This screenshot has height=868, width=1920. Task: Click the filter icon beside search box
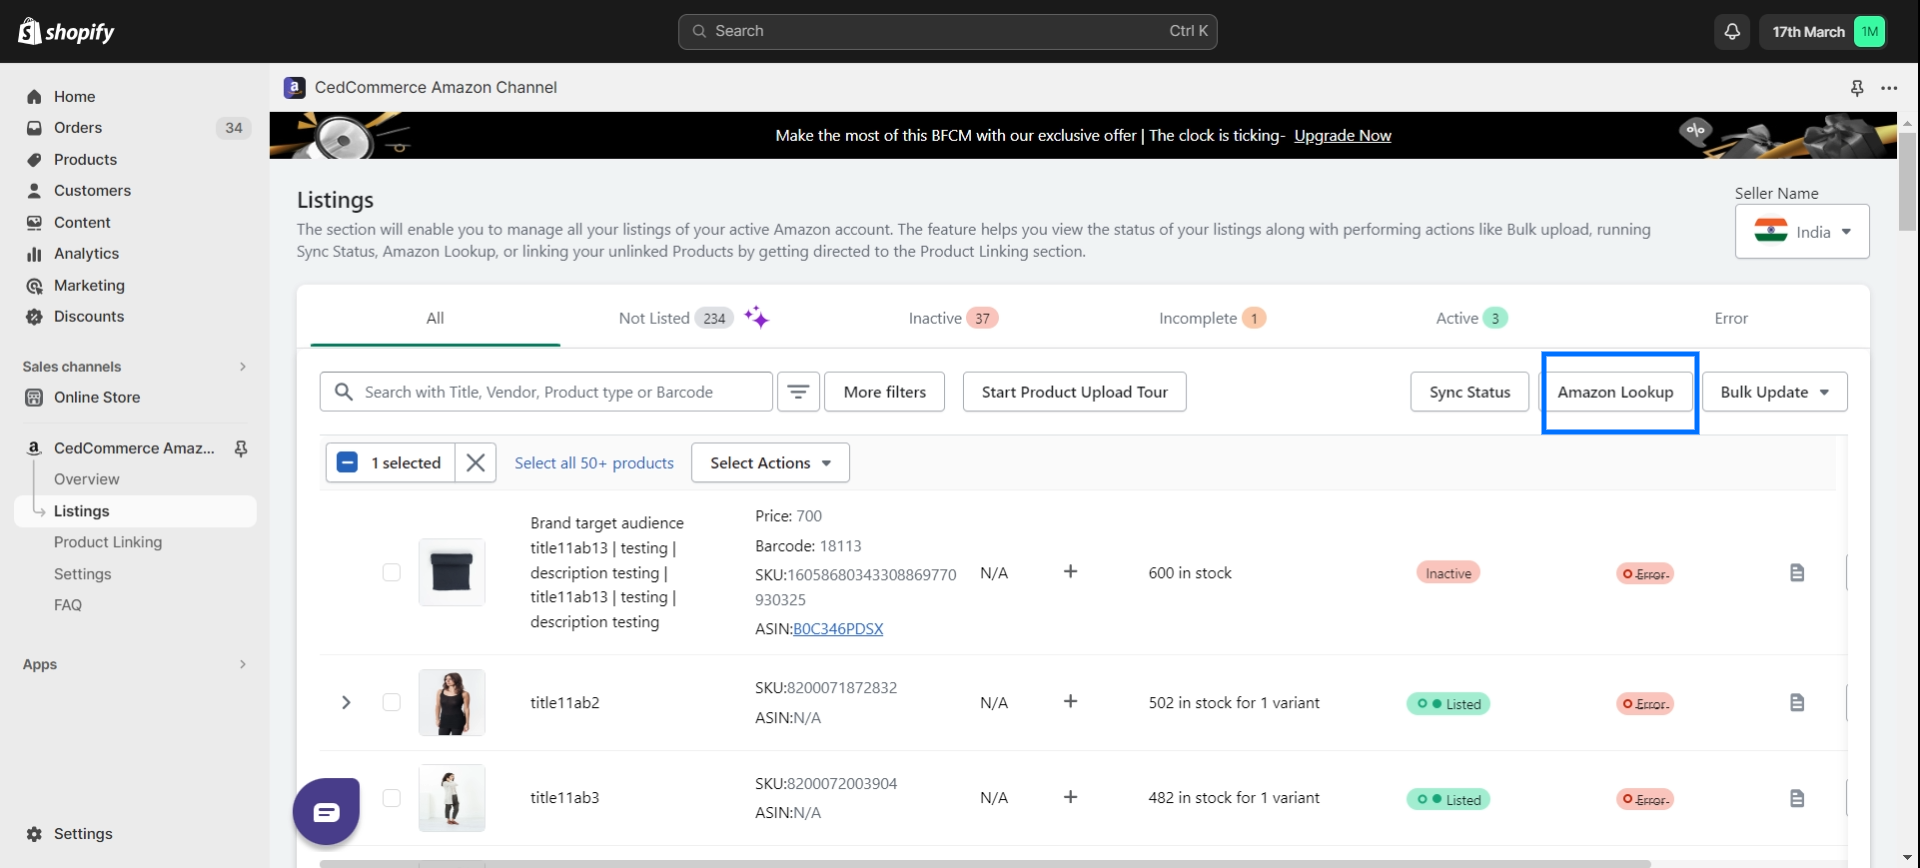pyautogui.click(x=798, y=392)
